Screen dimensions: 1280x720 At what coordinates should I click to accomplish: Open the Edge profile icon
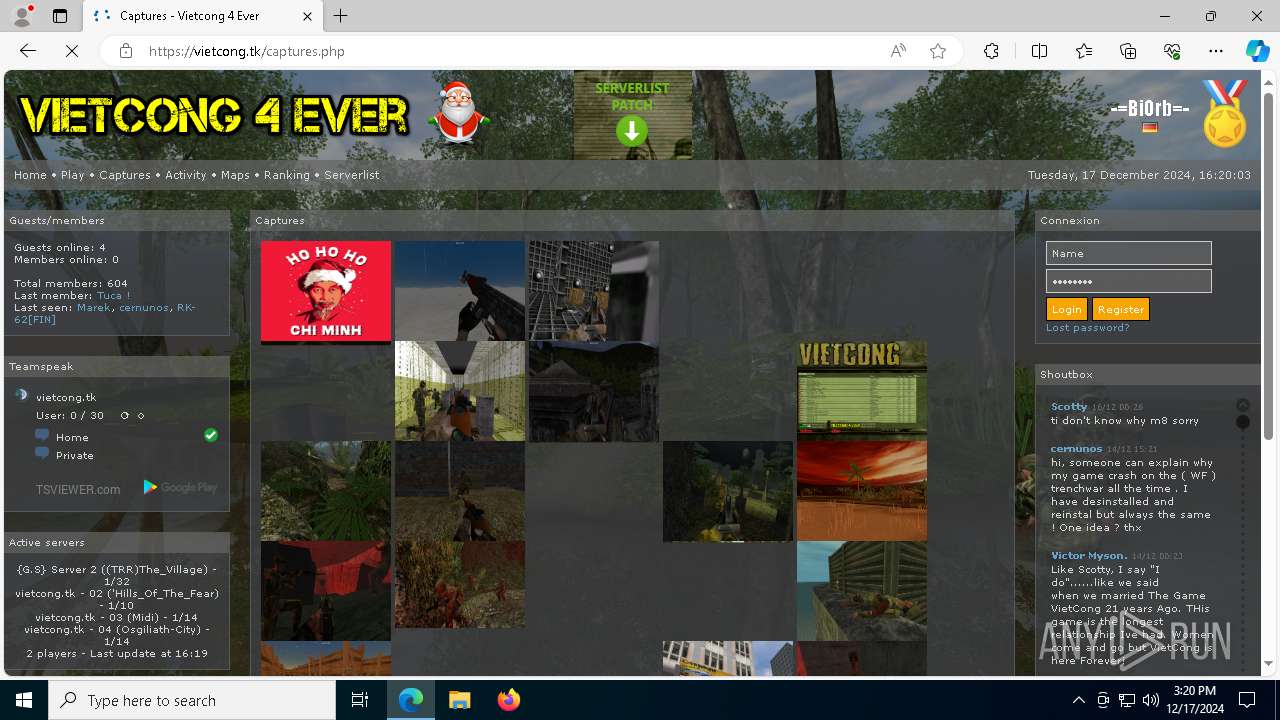(x=22, y=16)
